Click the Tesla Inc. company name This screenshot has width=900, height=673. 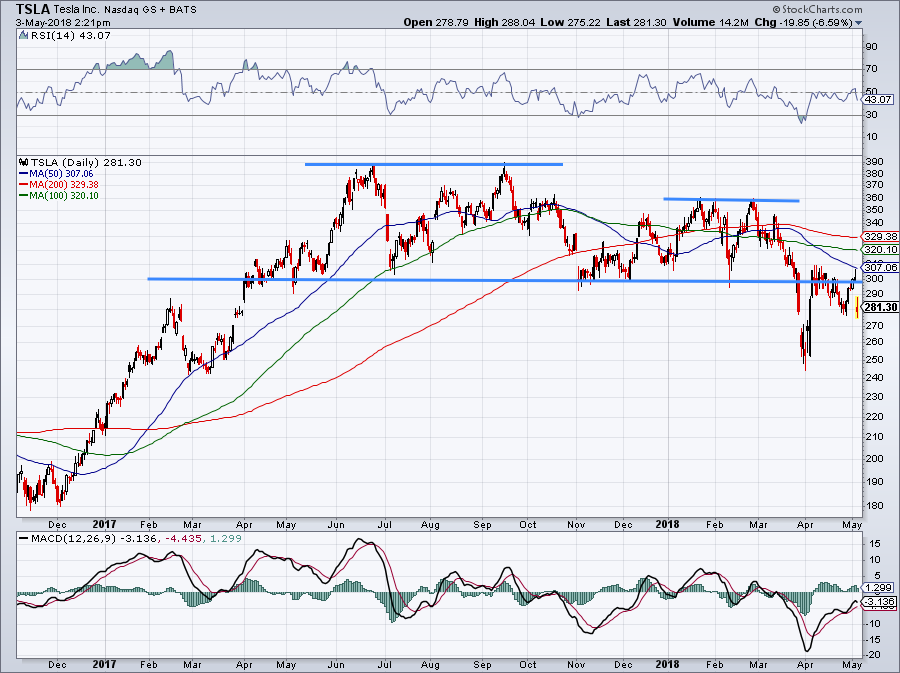tap(75, 10)
